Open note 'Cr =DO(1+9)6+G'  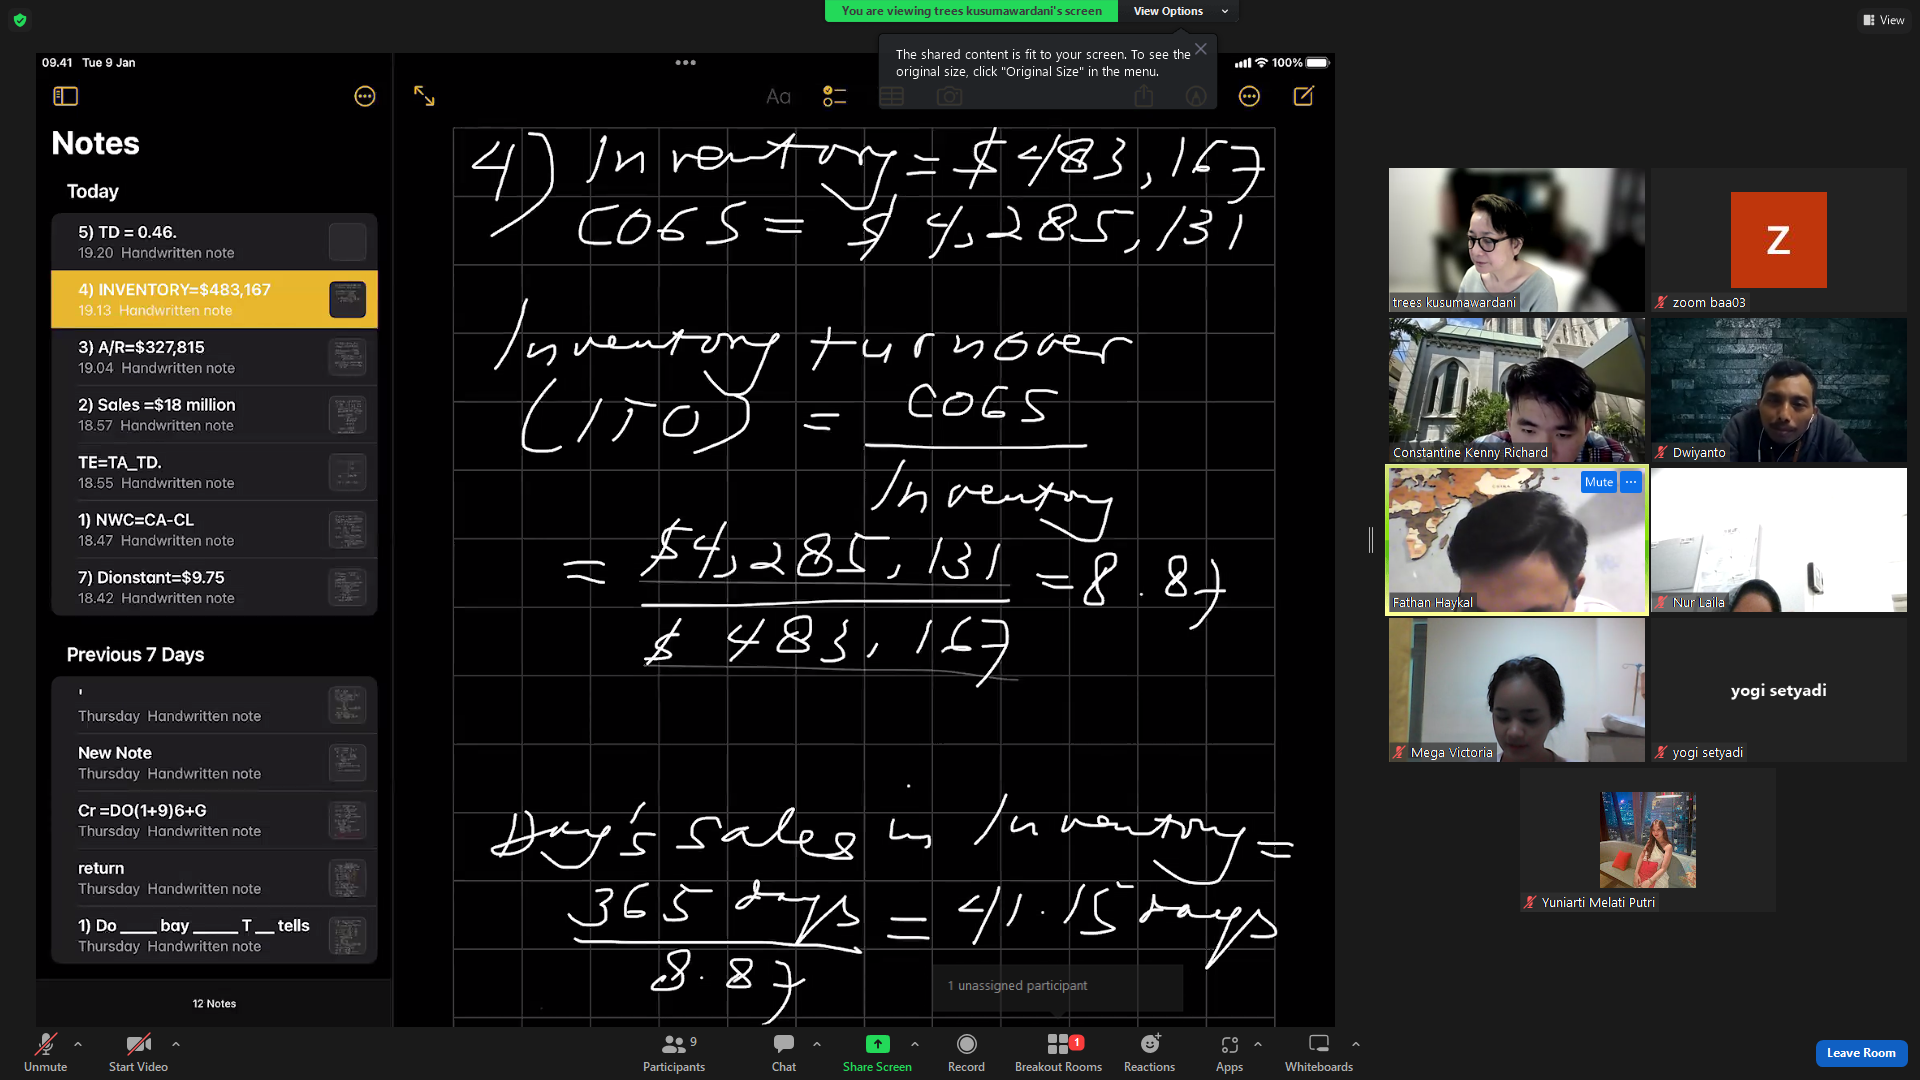pyautogui.click(x=214, y=820)
